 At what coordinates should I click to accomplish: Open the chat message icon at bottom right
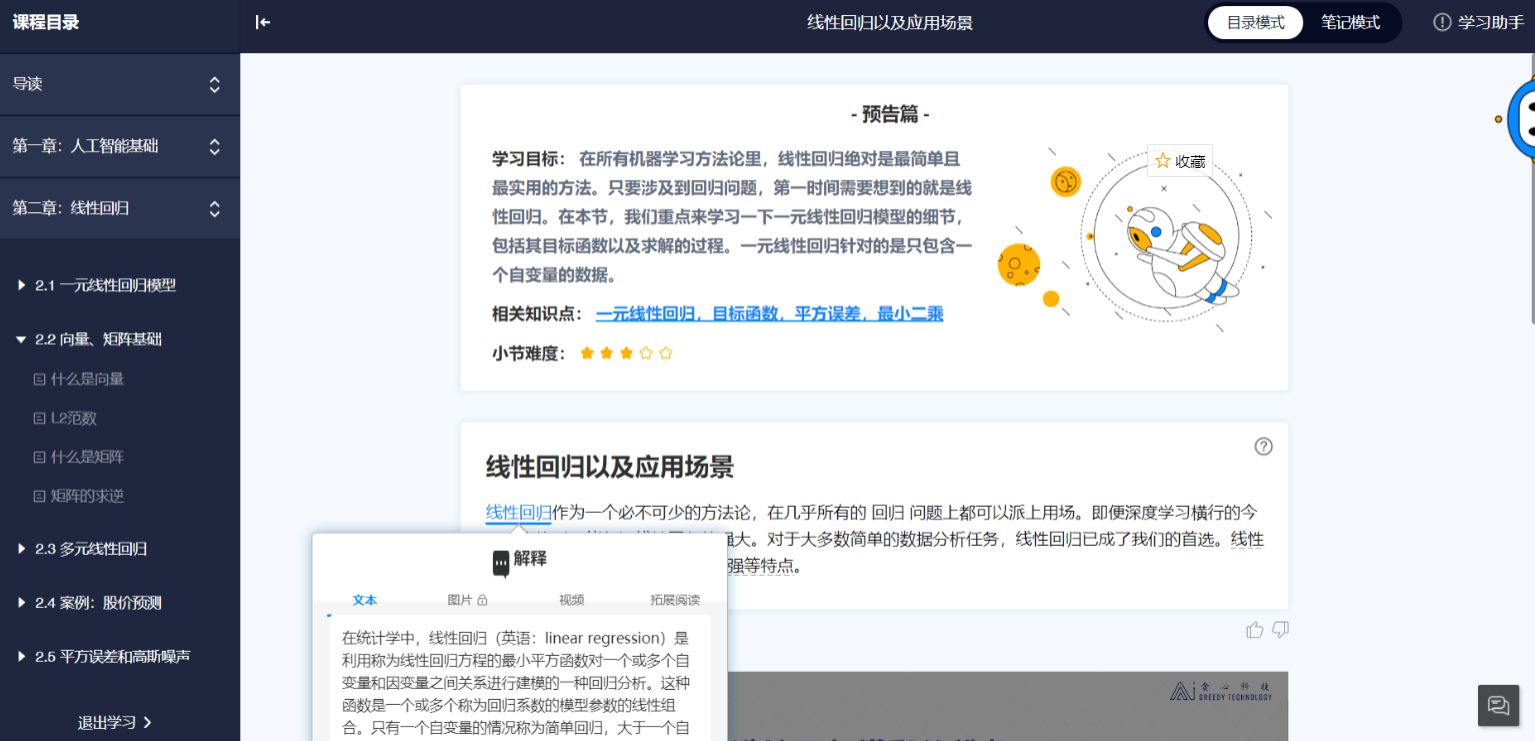(x=1497, y=705)
